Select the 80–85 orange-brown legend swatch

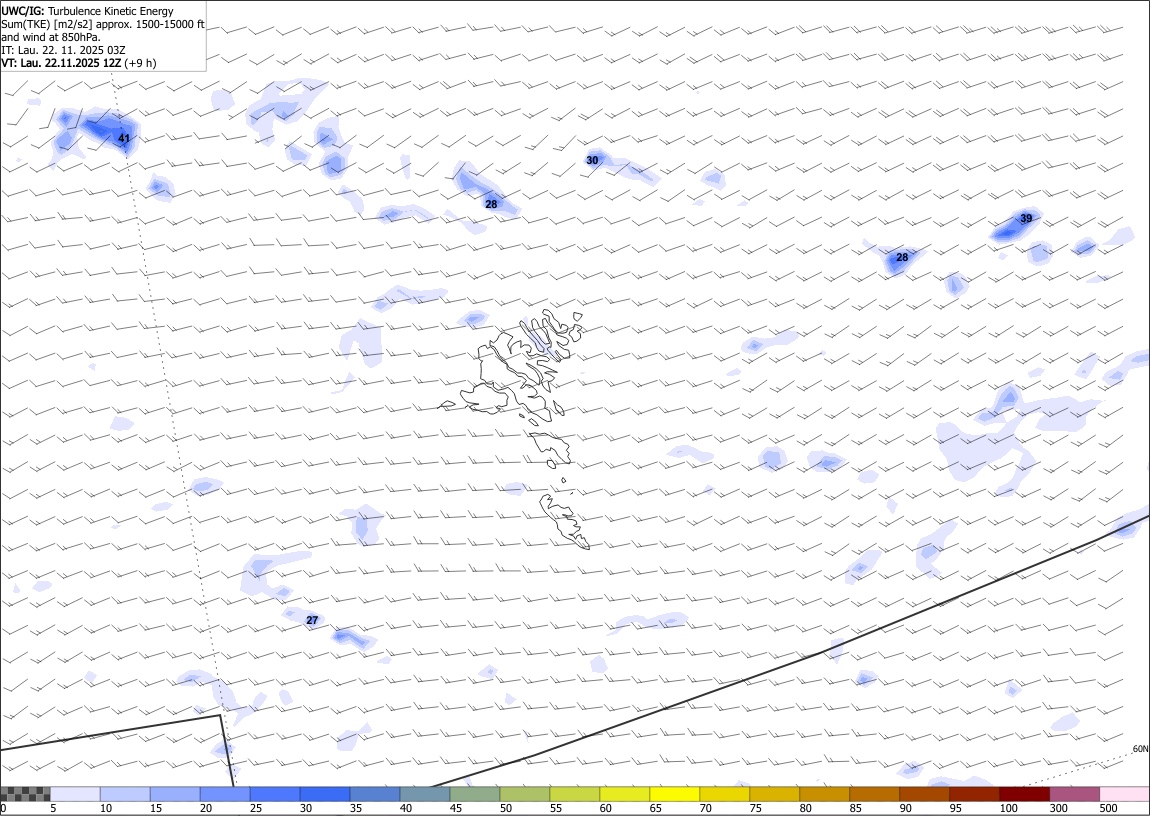tap(824, 794)
